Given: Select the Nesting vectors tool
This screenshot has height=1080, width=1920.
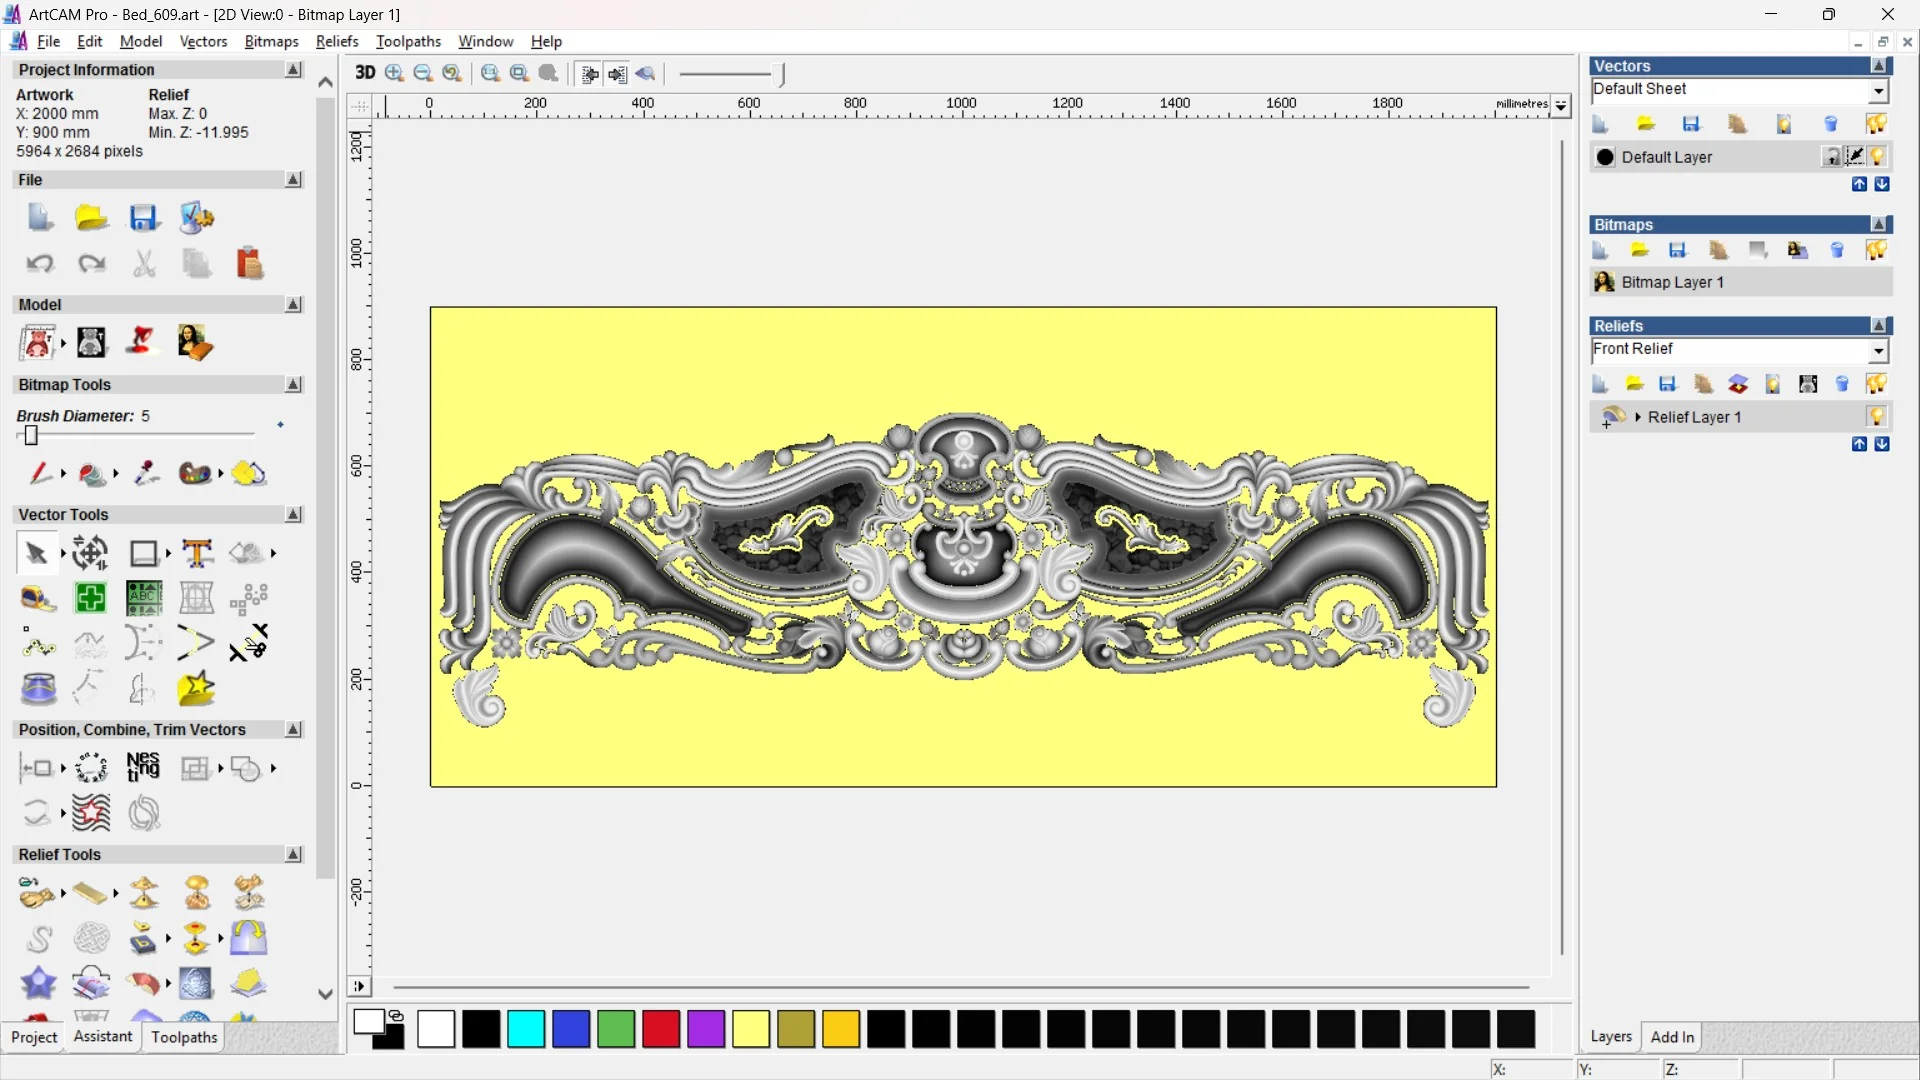Looking at the screenshot, I should 143,768.
